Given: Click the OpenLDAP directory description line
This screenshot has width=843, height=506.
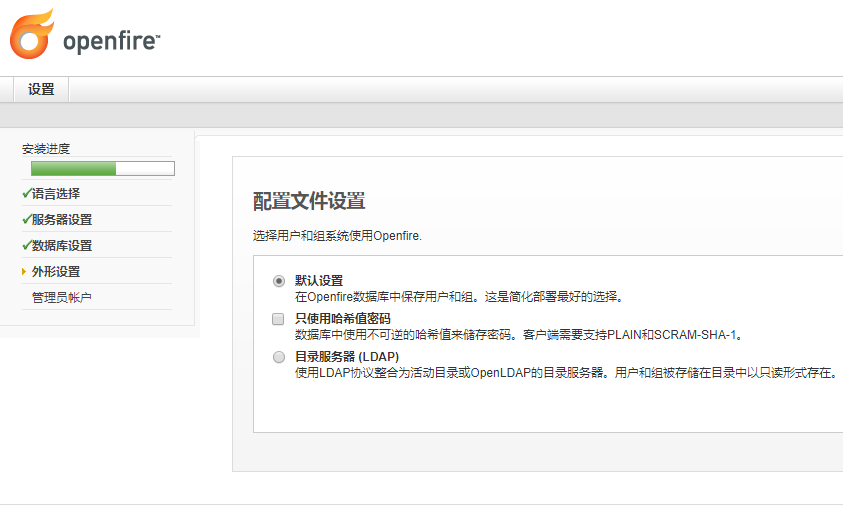Looking at the screenshot, I should click(x=566, y=373).
